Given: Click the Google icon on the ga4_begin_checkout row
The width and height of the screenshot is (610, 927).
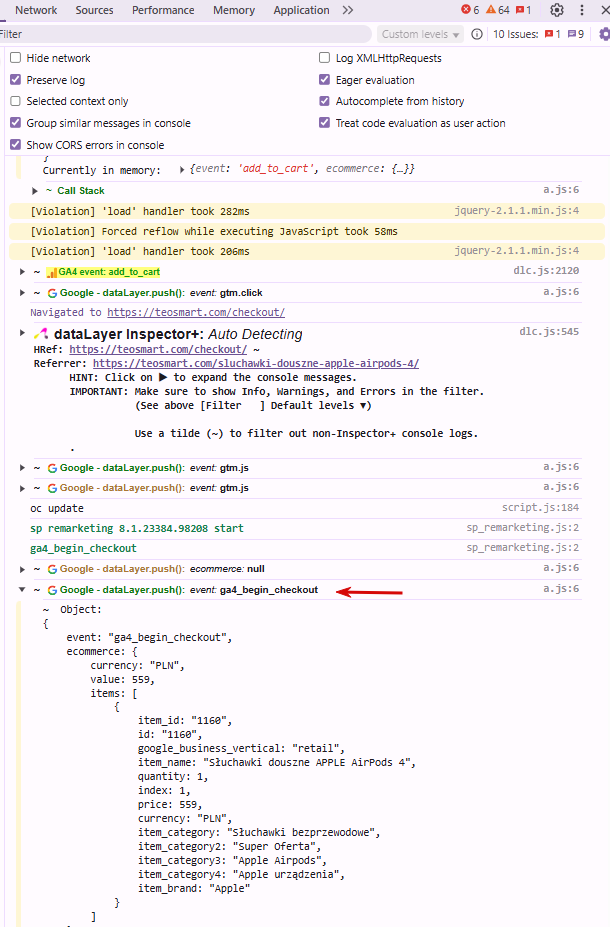Looking at the screenshot, I should (x=52, y=590).
